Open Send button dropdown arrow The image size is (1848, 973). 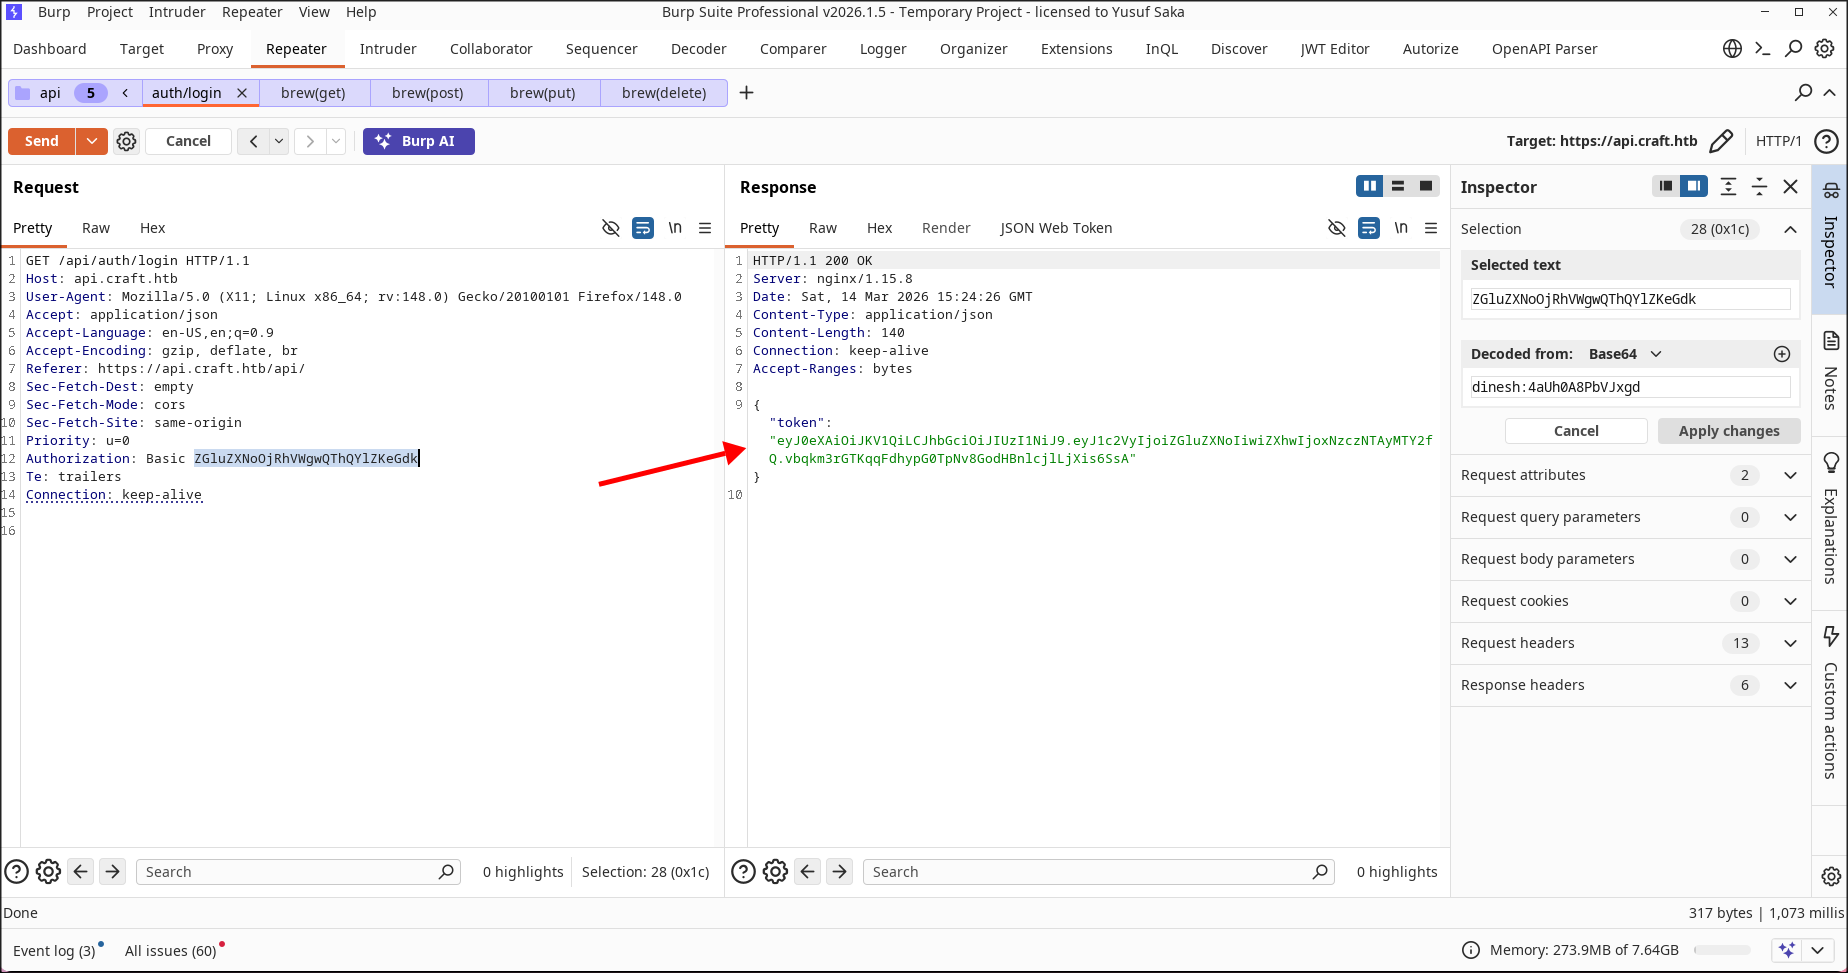[92, 141]
